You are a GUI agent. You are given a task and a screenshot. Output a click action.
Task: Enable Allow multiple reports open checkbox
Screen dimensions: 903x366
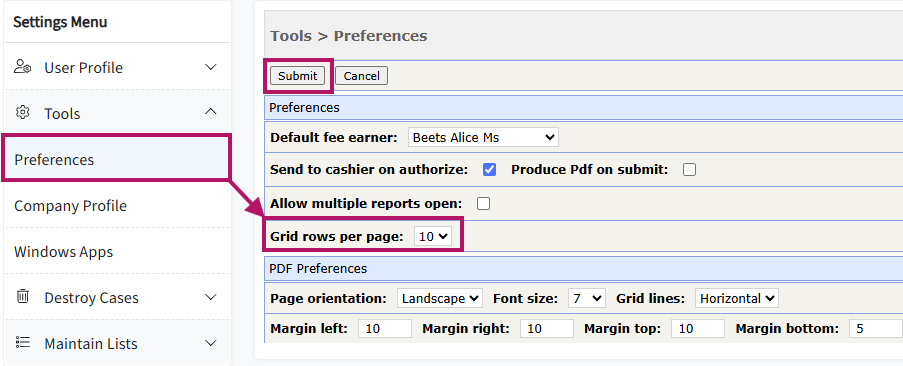[x=484, y=204]
